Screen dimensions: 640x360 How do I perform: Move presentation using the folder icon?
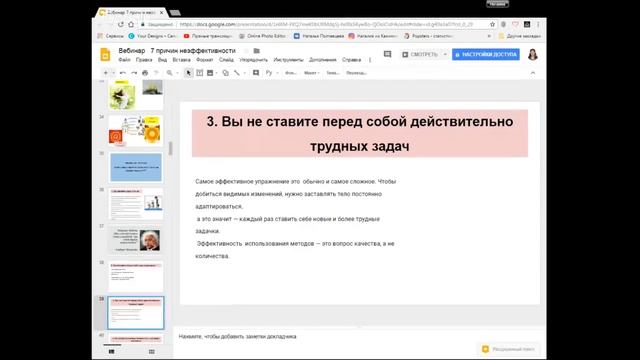257,51
